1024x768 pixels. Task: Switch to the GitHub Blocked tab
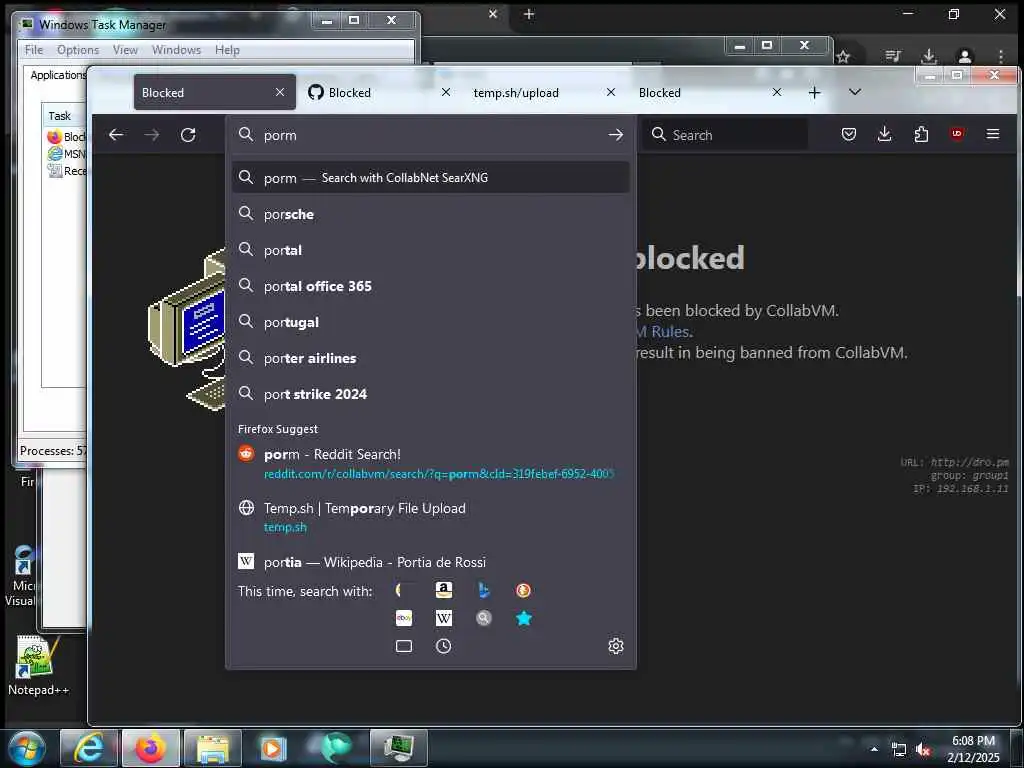pyautogui.click(x=380, y=92)
